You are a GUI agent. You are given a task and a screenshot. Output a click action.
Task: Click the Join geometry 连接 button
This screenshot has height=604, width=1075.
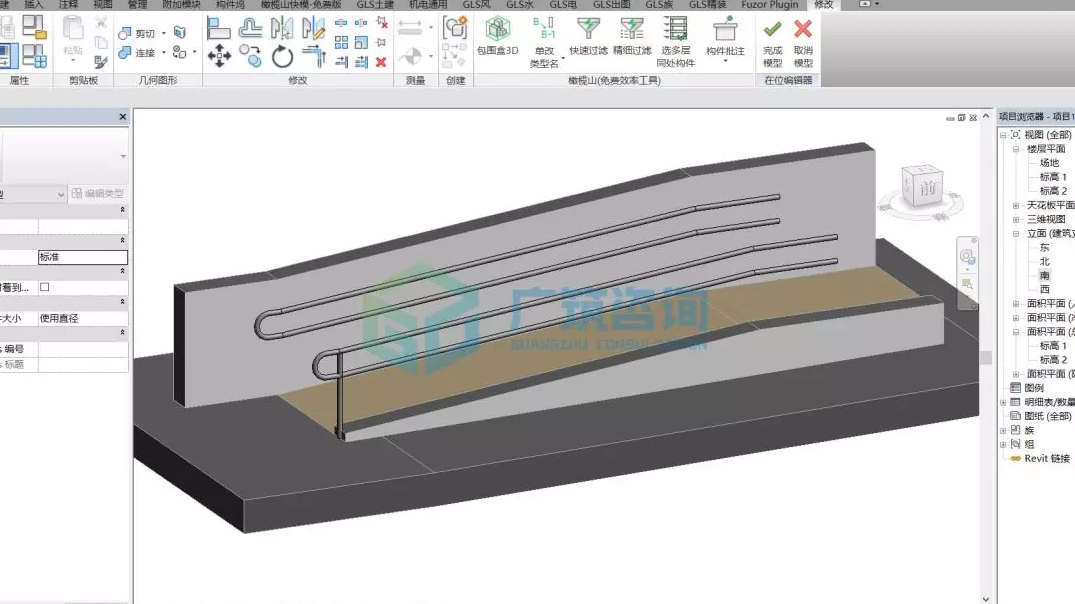137,52
